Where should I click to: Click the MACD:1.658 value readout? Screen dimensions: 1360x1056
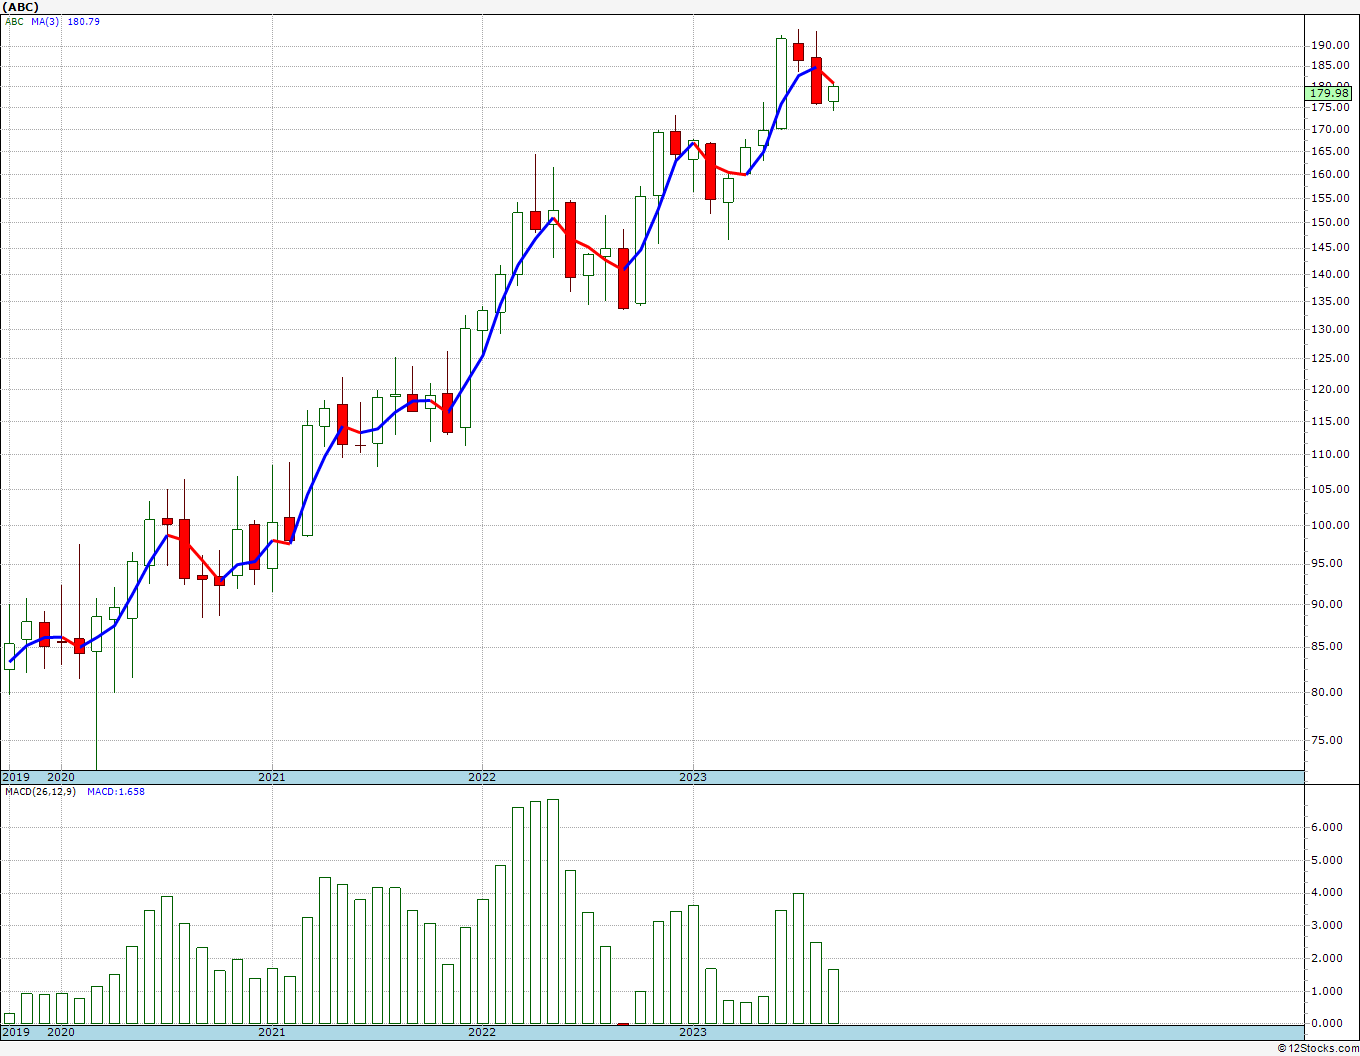point(115,792)
